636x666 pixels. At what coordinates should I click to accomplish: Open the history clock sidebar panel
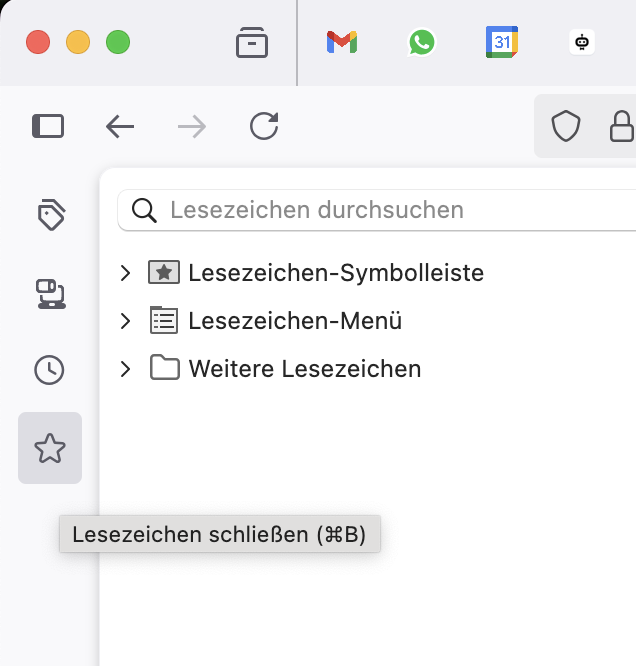click(50, 370)
